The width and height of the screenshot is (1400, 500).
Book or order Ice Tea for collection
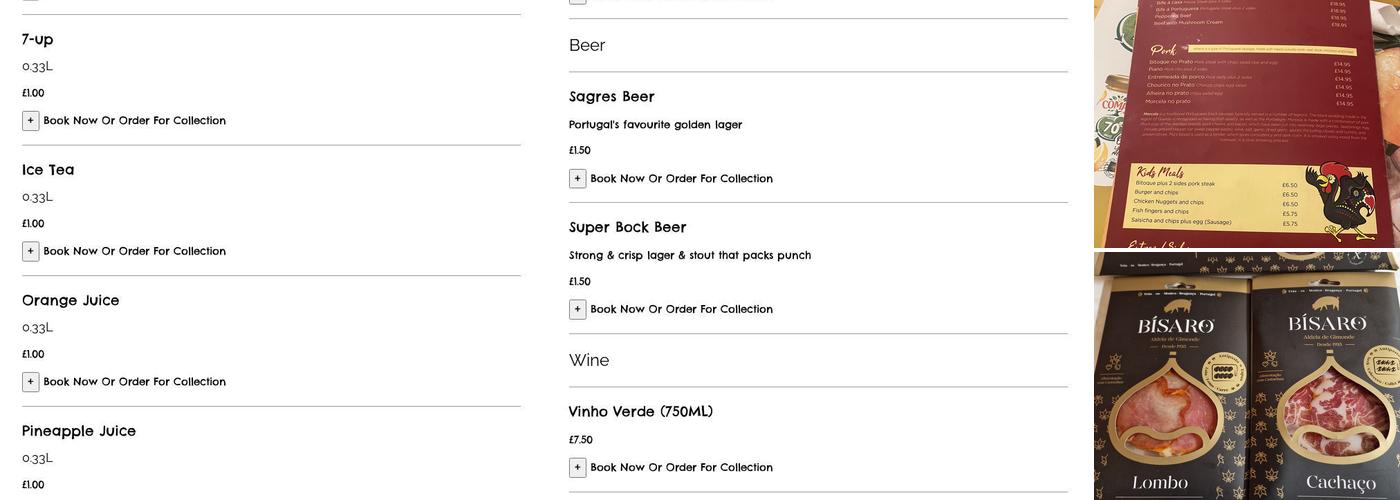tap(134, 251)
